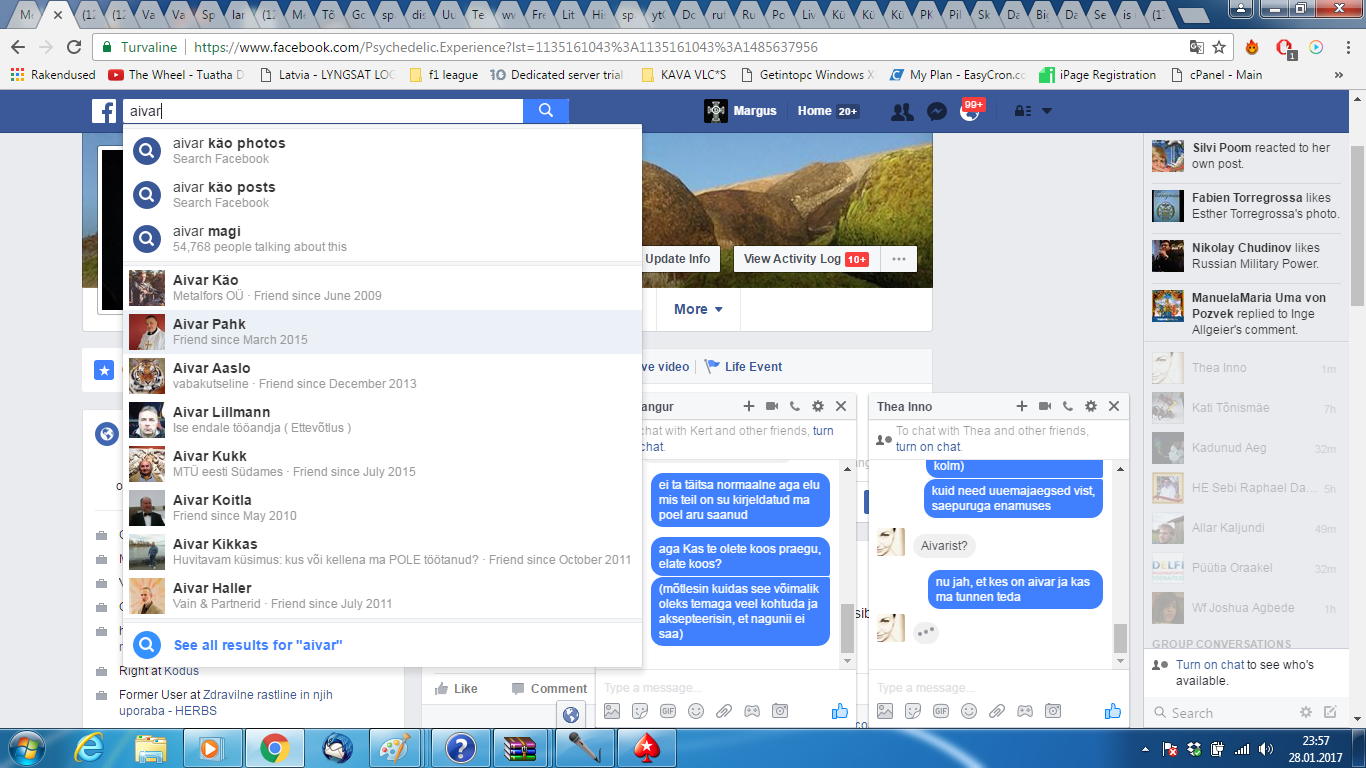The height and width of the screenshot is (768, 1366).
Task: Attach a photo in Thea Inno chat
Action: coord(885,711)
